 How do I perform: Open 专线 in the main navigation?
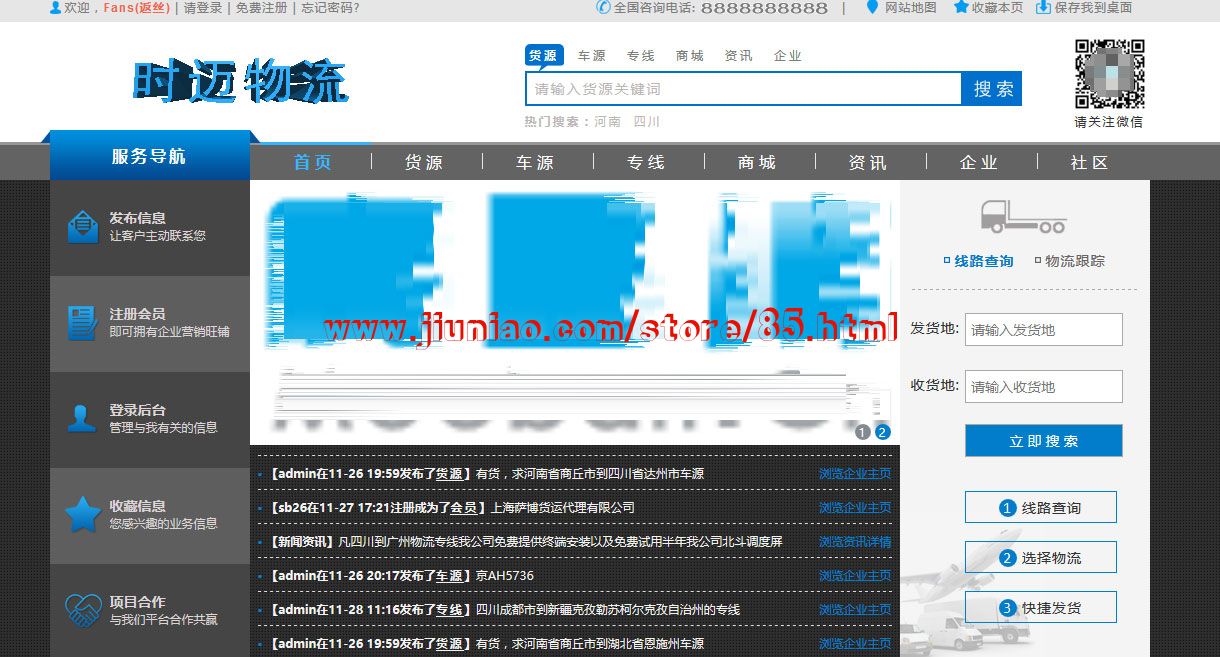point(646,163)
